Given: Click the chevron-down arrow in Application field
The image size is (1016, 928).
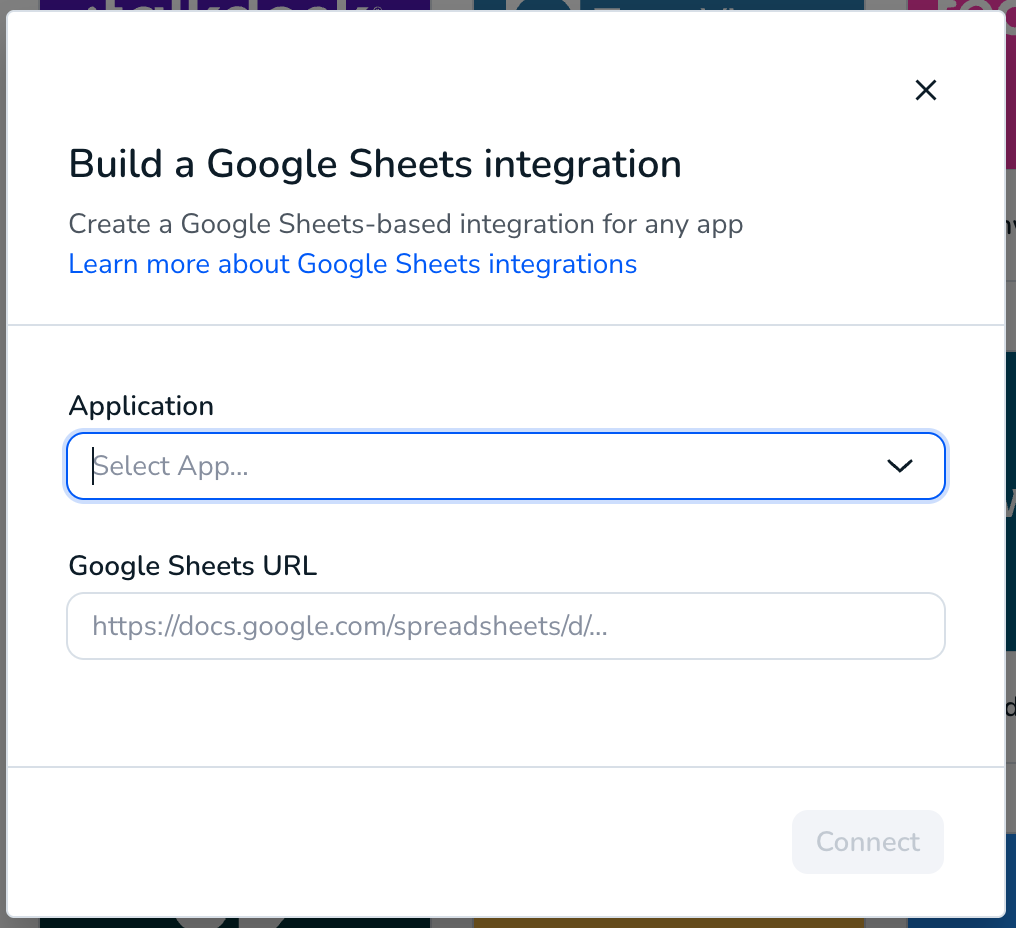Looking at the screenshot, I should [899, 465].
